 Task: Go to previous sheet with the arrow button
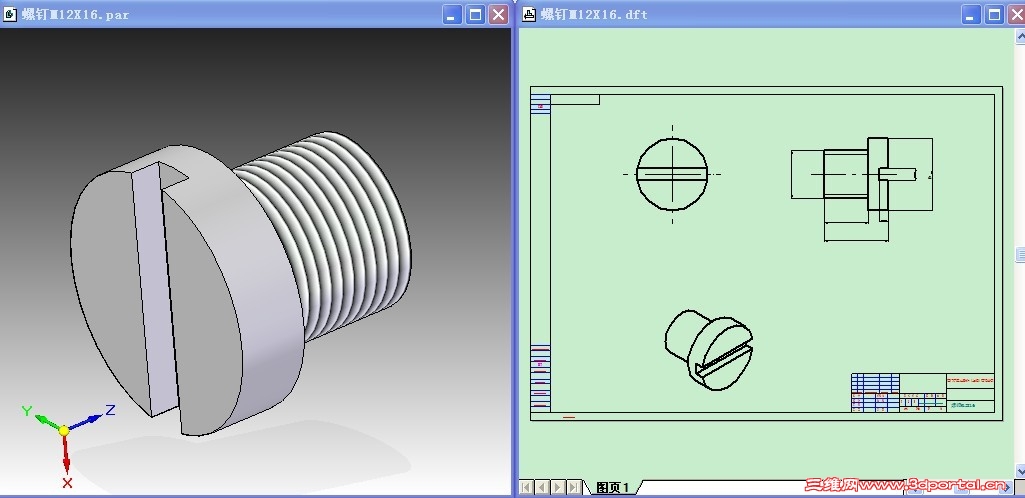pos(542,487)
